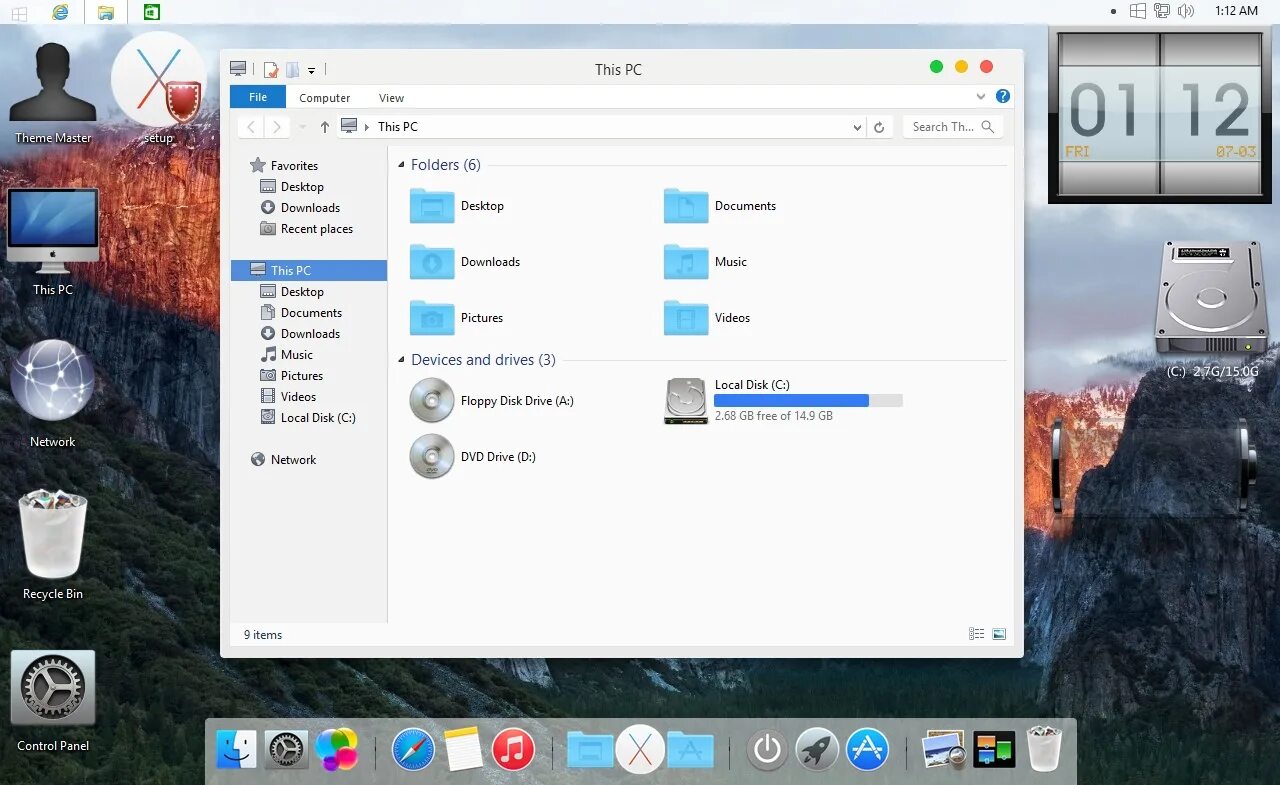Select the setup desktop icon
1280x785 pixels.
pos(158,88)
